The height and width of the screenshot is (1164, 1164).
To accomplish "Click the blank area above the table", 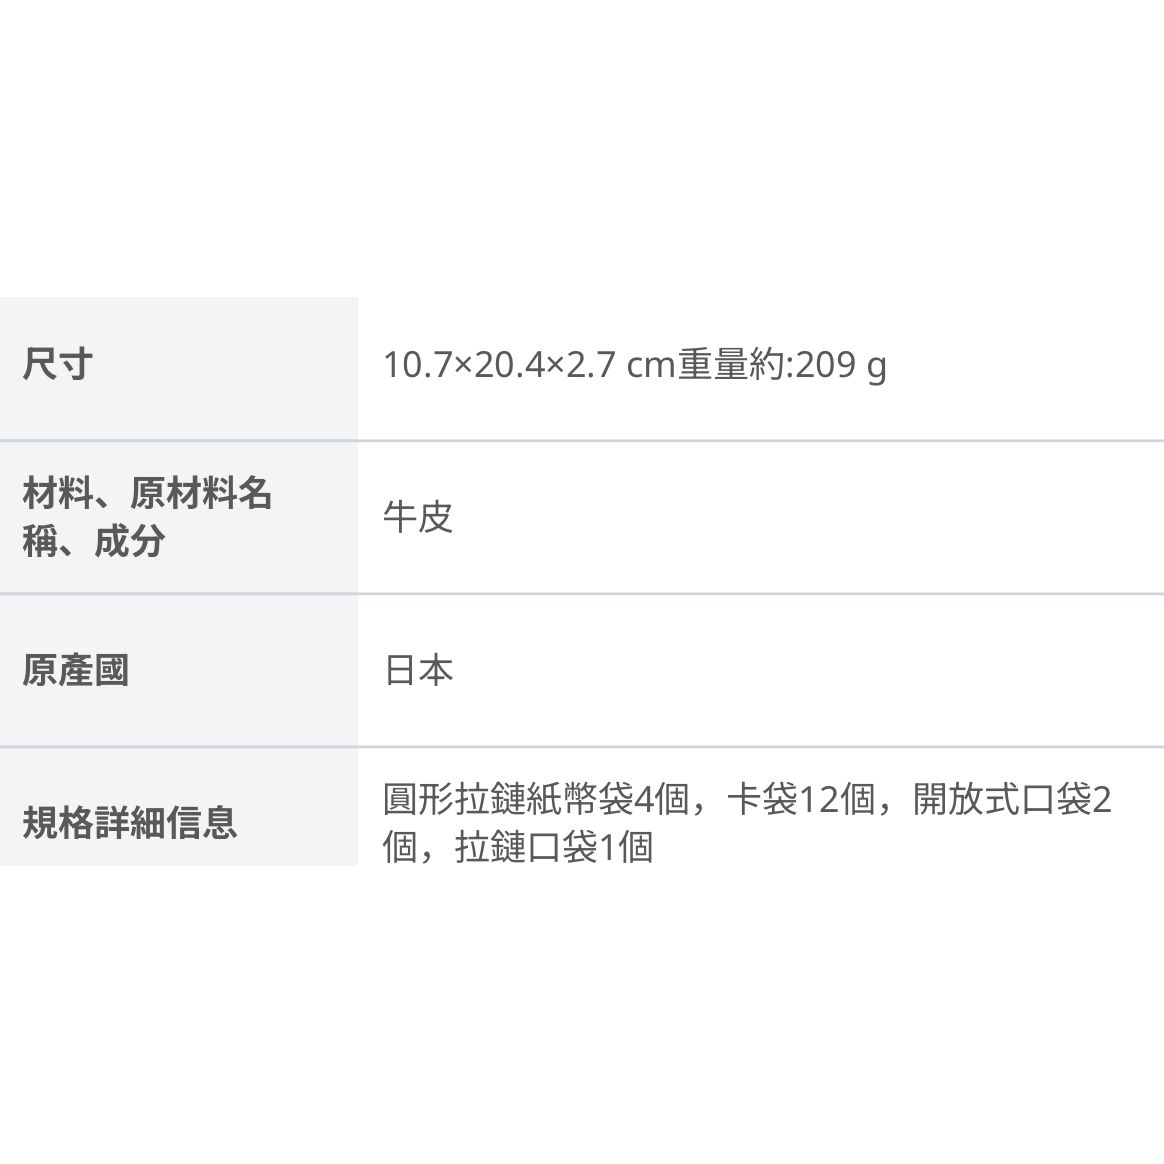I will click(x=582, y=148).
